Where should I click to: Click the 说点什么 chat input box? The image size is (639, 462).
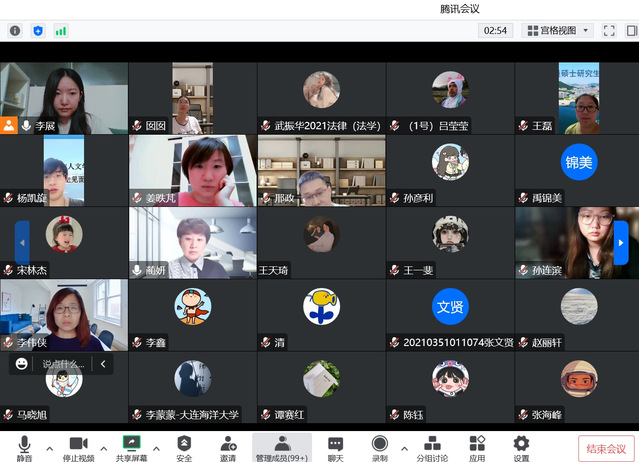click(x=64, y=365)
